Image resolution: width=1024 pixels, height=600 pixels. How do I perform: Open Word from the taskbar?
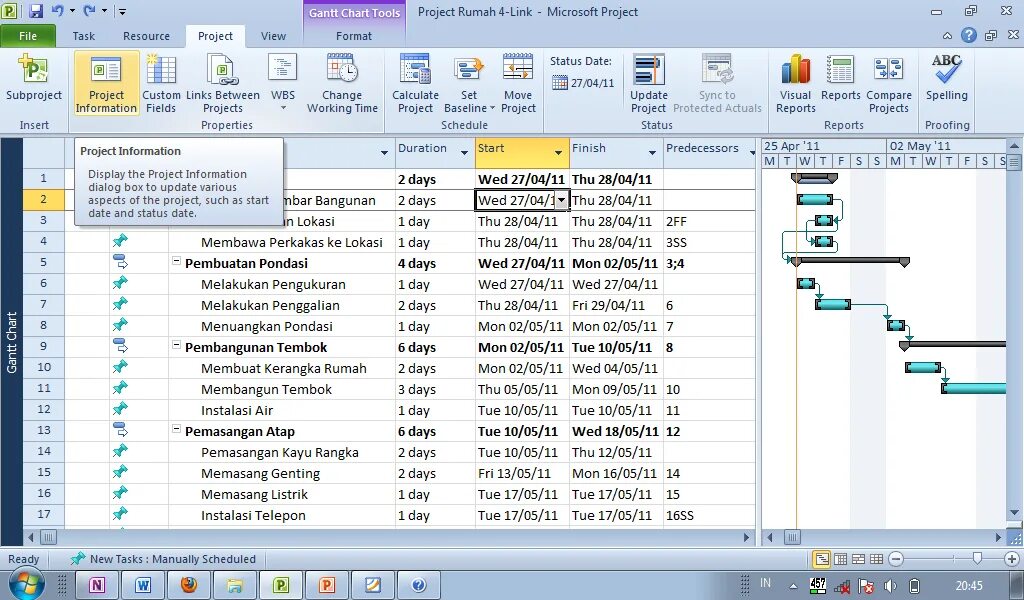click(143, 584)
